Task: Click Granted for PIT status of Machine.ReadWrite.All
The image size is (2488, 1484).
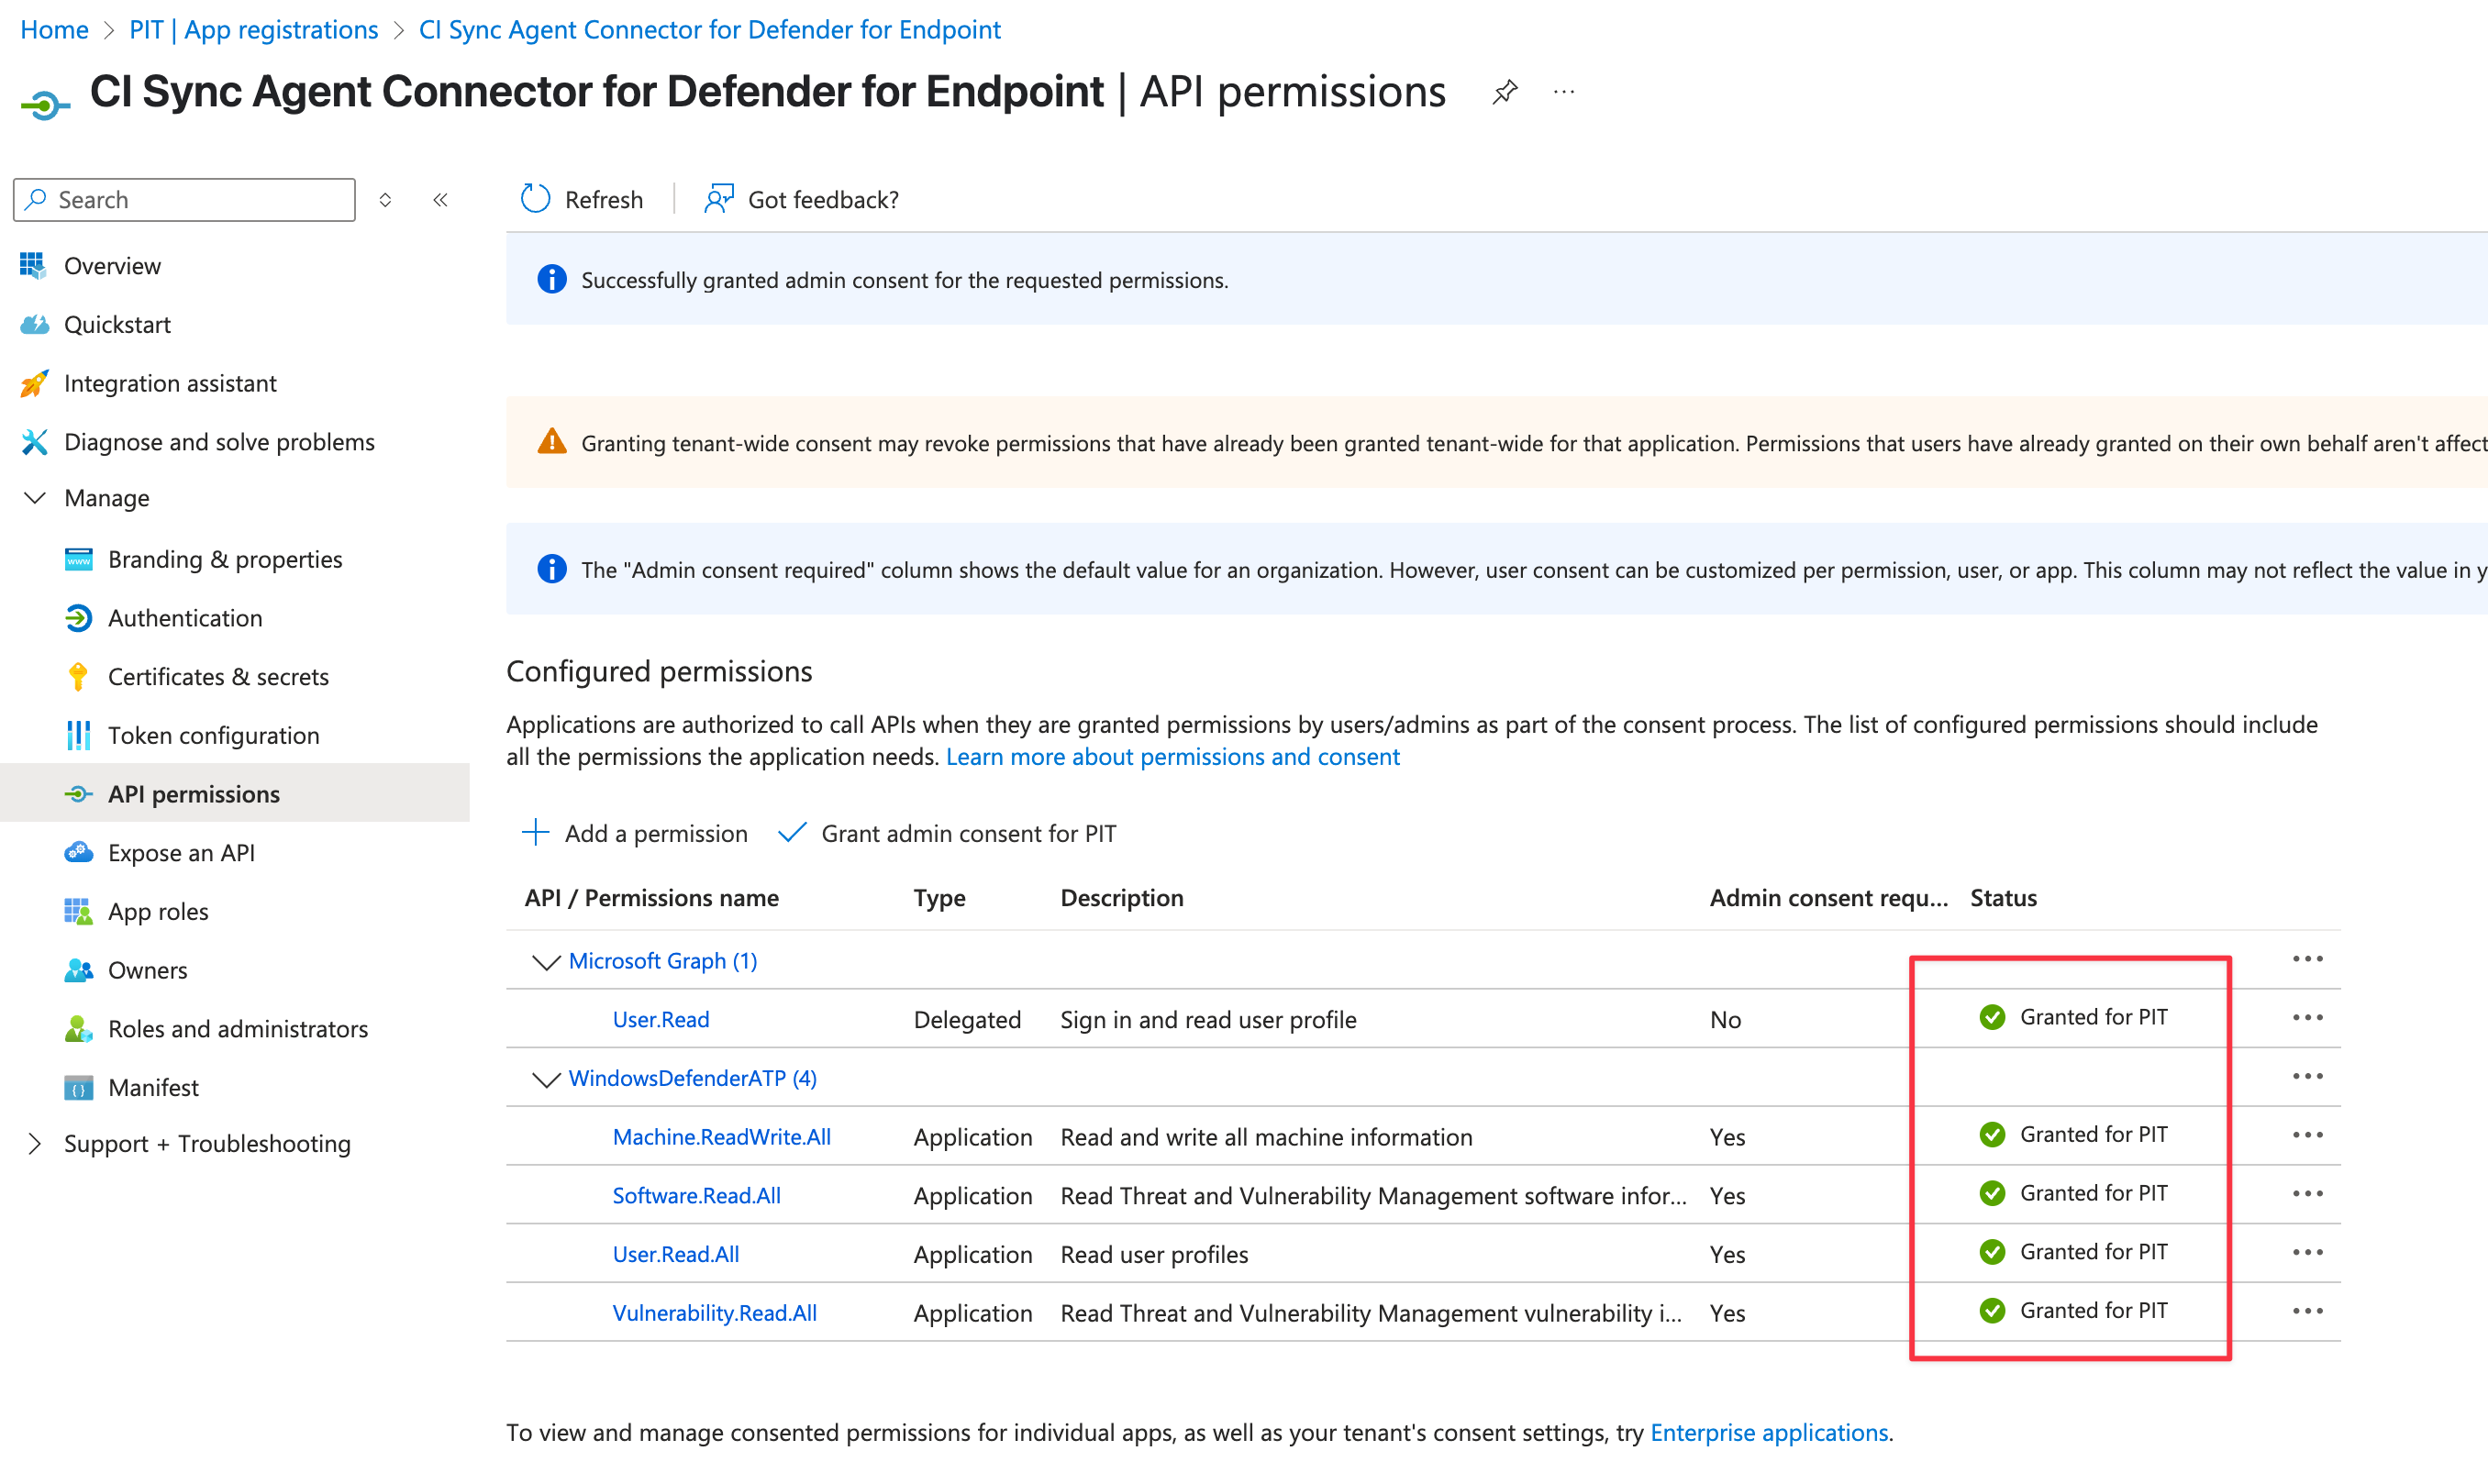Action: click(2073, 1134)
